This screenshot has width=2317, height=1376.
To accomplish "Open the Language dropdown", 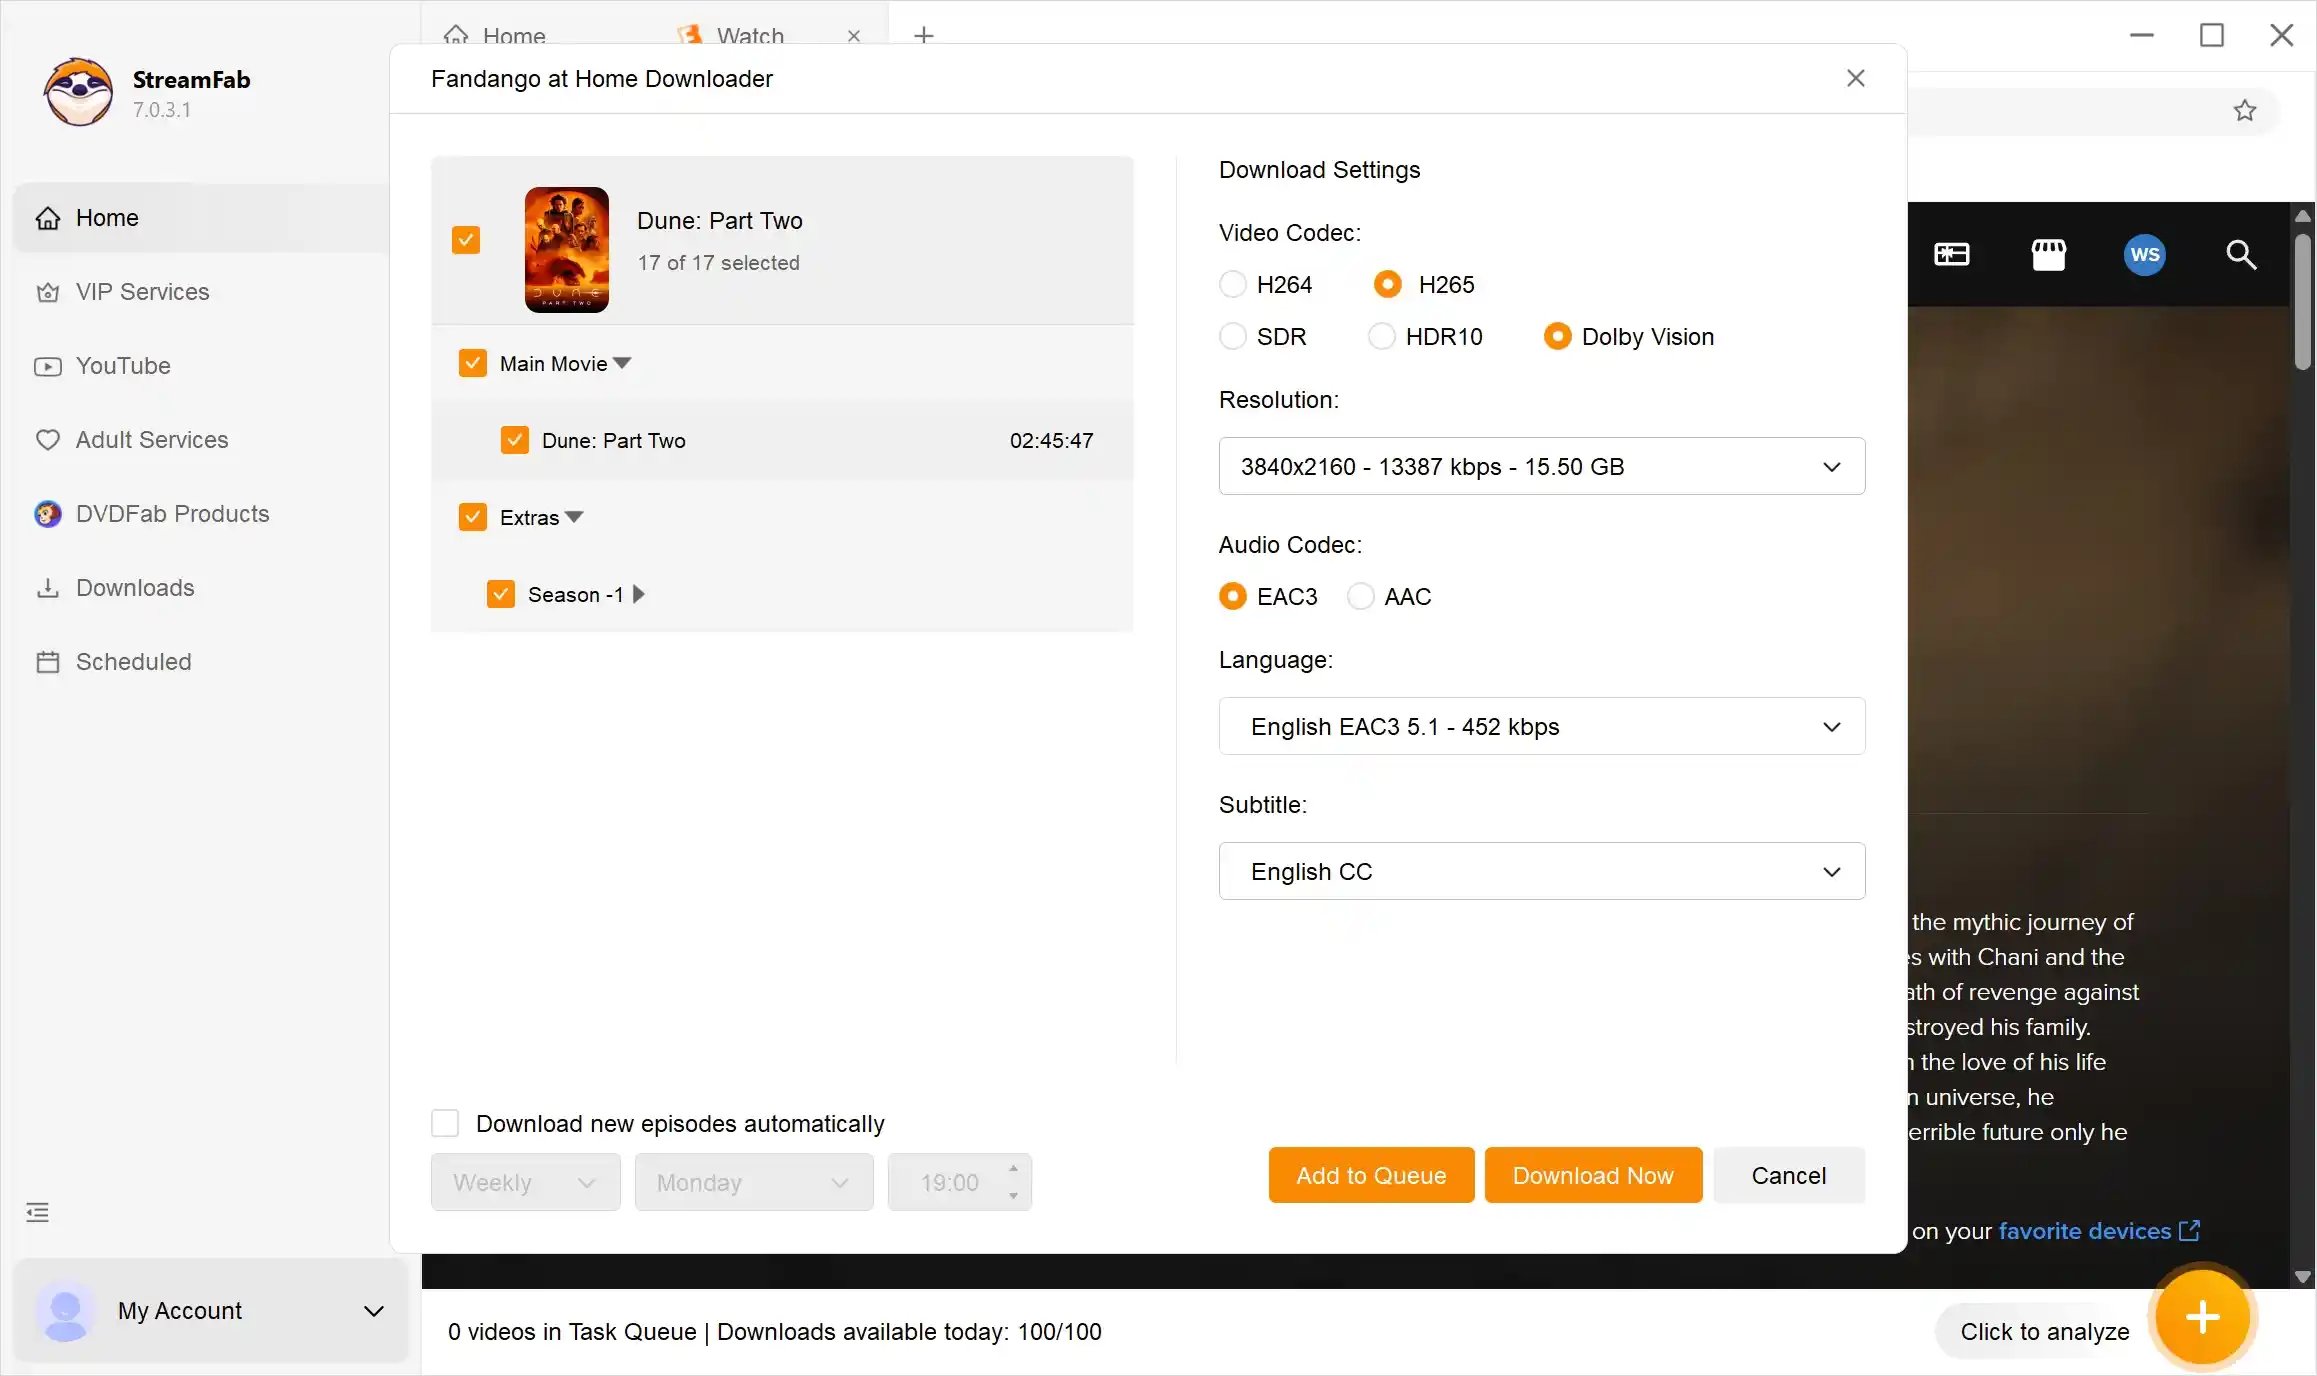I will pyautogui.click(x=1542, y=726).
